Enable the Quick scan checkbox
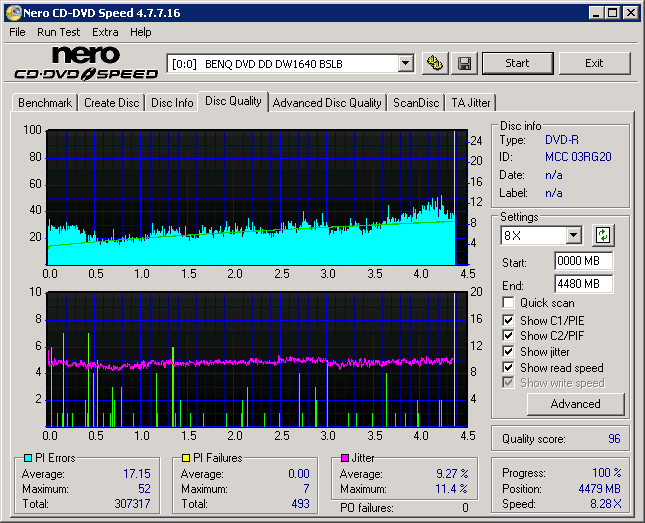The width and height of the screenshot is (645, 523). [x=509, y=303]
